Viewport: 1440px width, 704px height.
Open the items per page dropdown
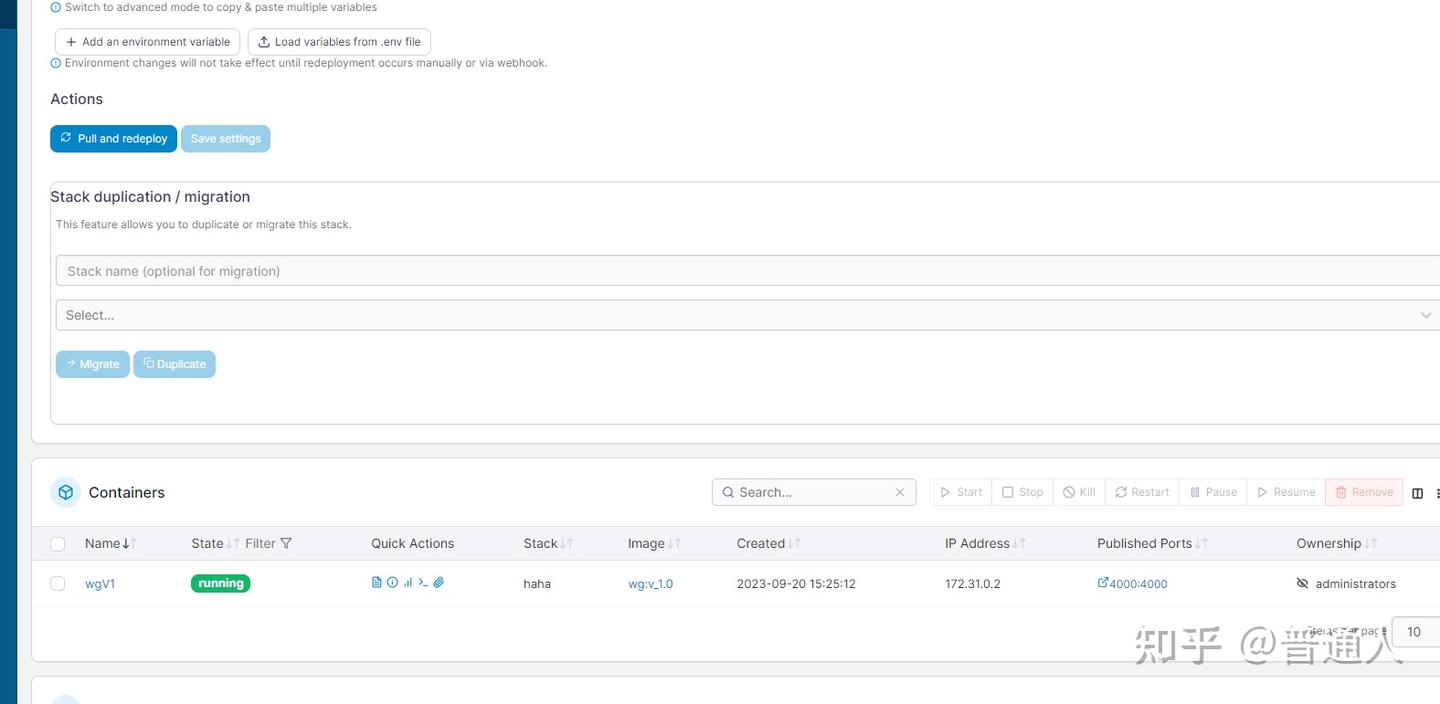pyautogui.click(x=1416, y=632)
